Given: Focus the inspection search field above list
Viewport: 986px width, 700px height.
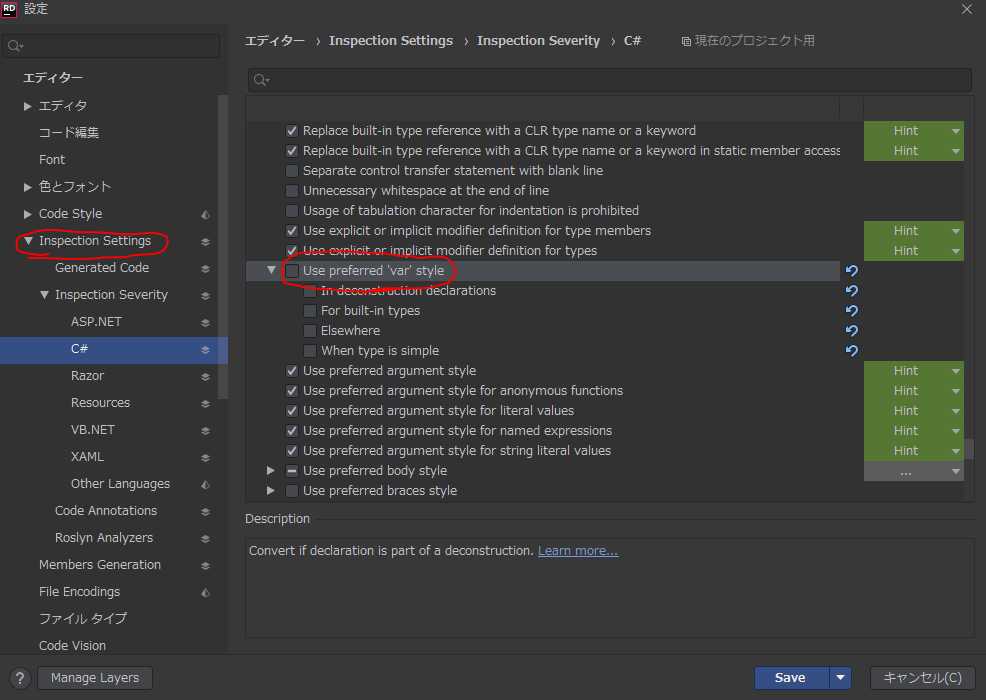Looking at the screenshot, I should 608,80.
